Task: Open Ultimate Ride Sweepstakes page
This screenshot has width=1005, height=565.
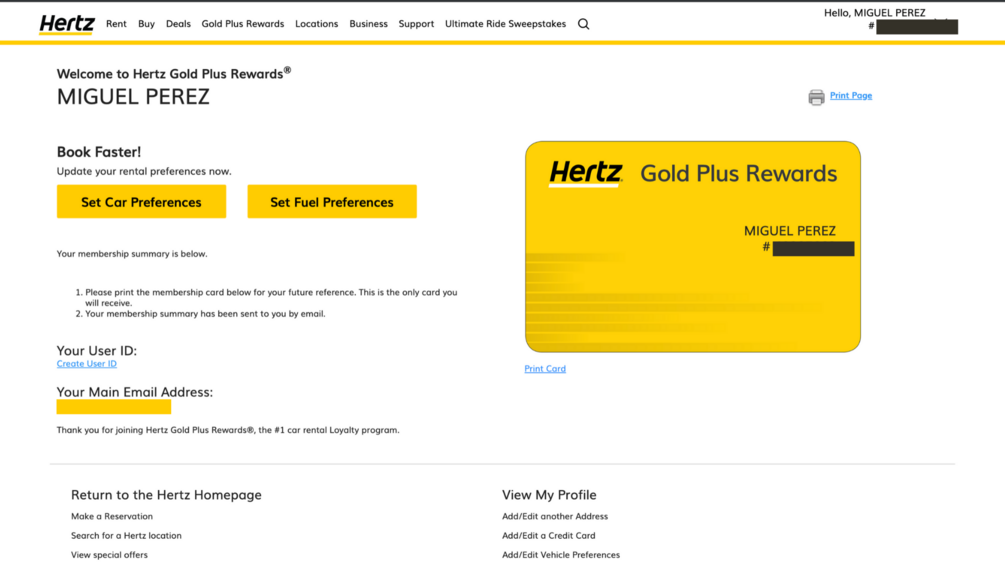Action: (x=505, y=24)
